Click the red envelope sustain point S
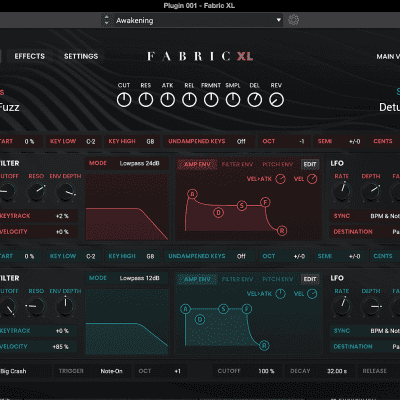 (242, 206)
